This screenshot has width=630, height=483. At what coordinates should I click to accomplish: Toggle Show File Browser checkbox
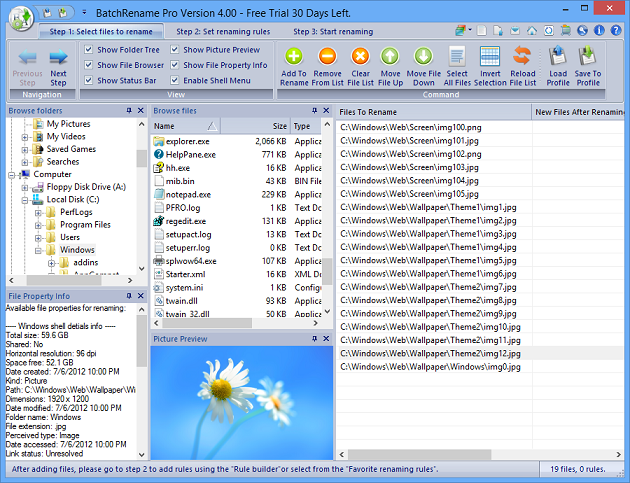pyautogui.click(x=89, y=65)
